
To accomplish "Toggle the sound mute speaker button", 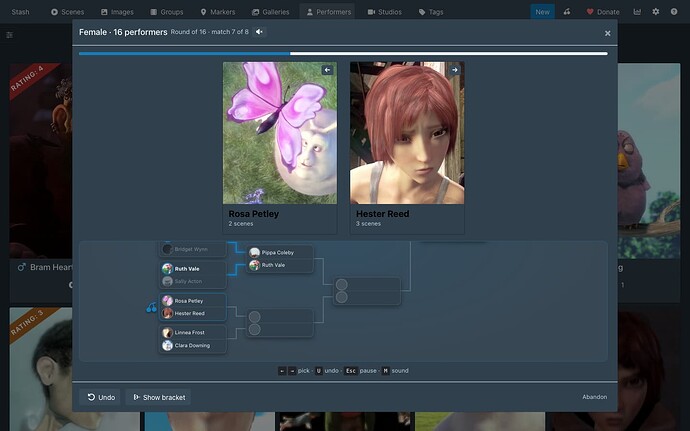I will 259,32.
